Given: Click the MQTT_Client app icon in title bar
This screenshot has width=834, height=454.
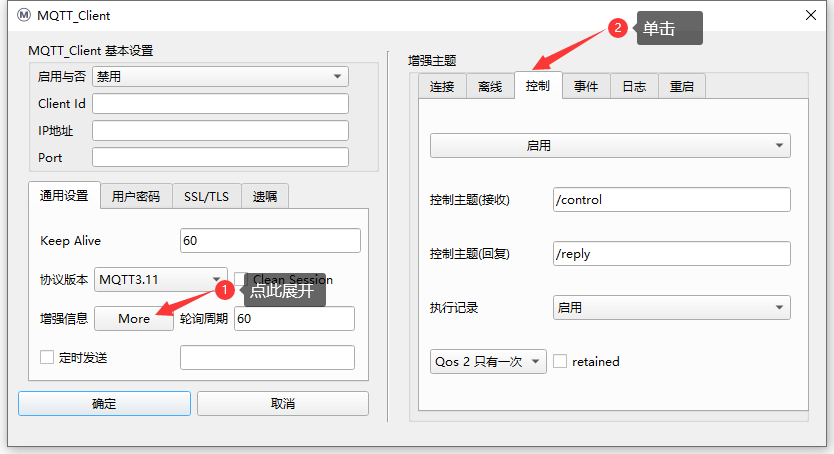Looking at the screenshot, I should 24,15.
